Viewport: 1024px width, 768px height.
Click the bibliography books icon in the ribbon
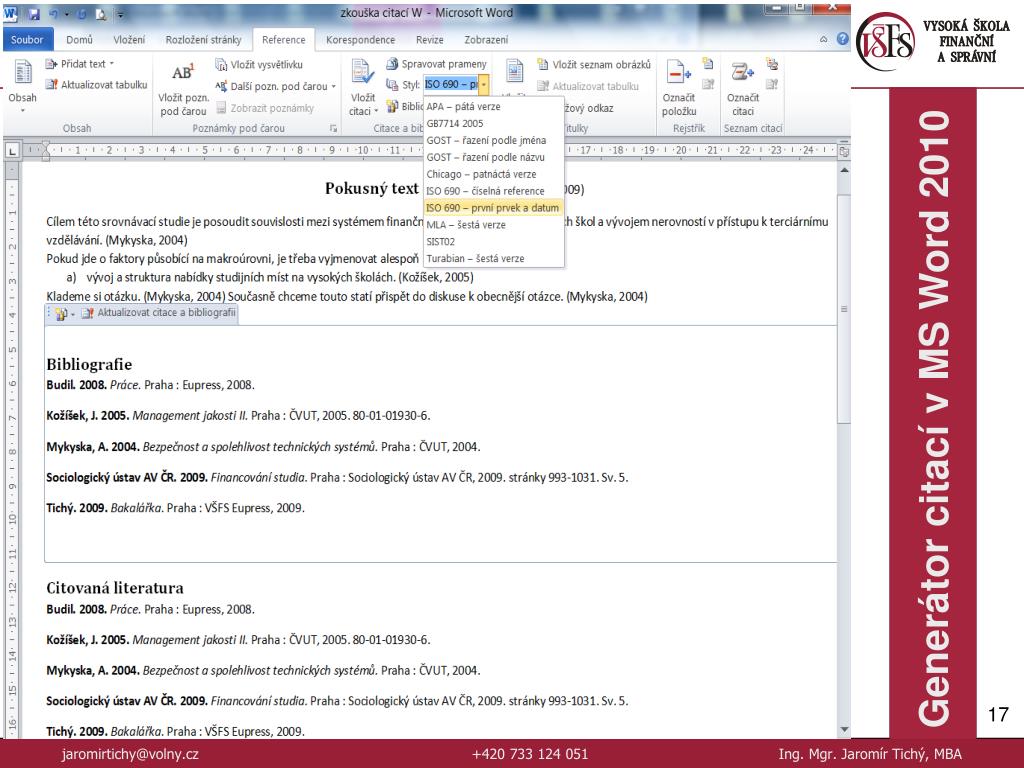[x=392, y=106]
